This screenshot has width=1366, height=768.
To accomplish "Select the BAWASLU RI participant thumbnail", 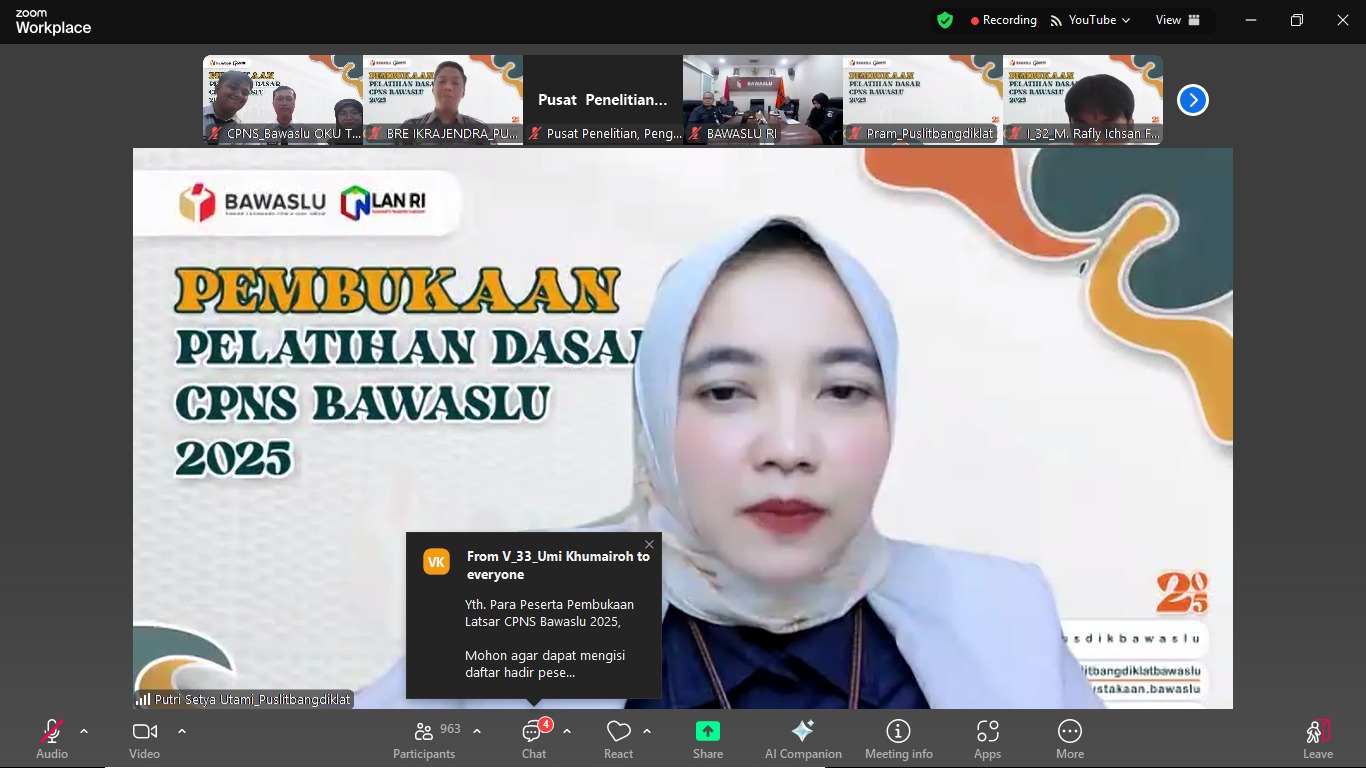I will coord(762,100).
